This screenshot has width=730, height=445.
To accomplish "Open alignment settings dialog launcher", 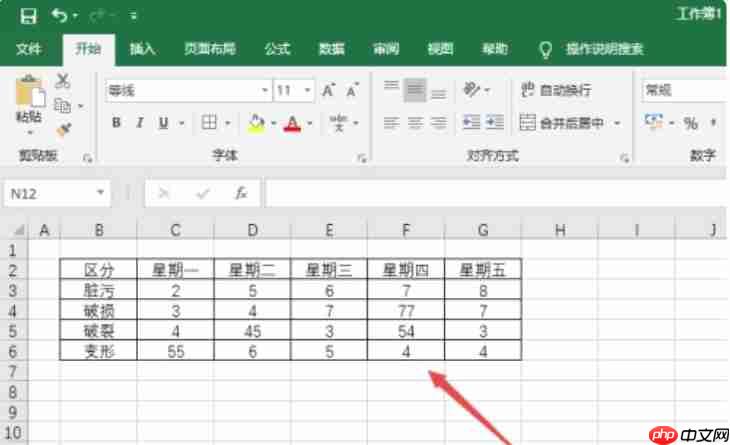I will 624,159.
